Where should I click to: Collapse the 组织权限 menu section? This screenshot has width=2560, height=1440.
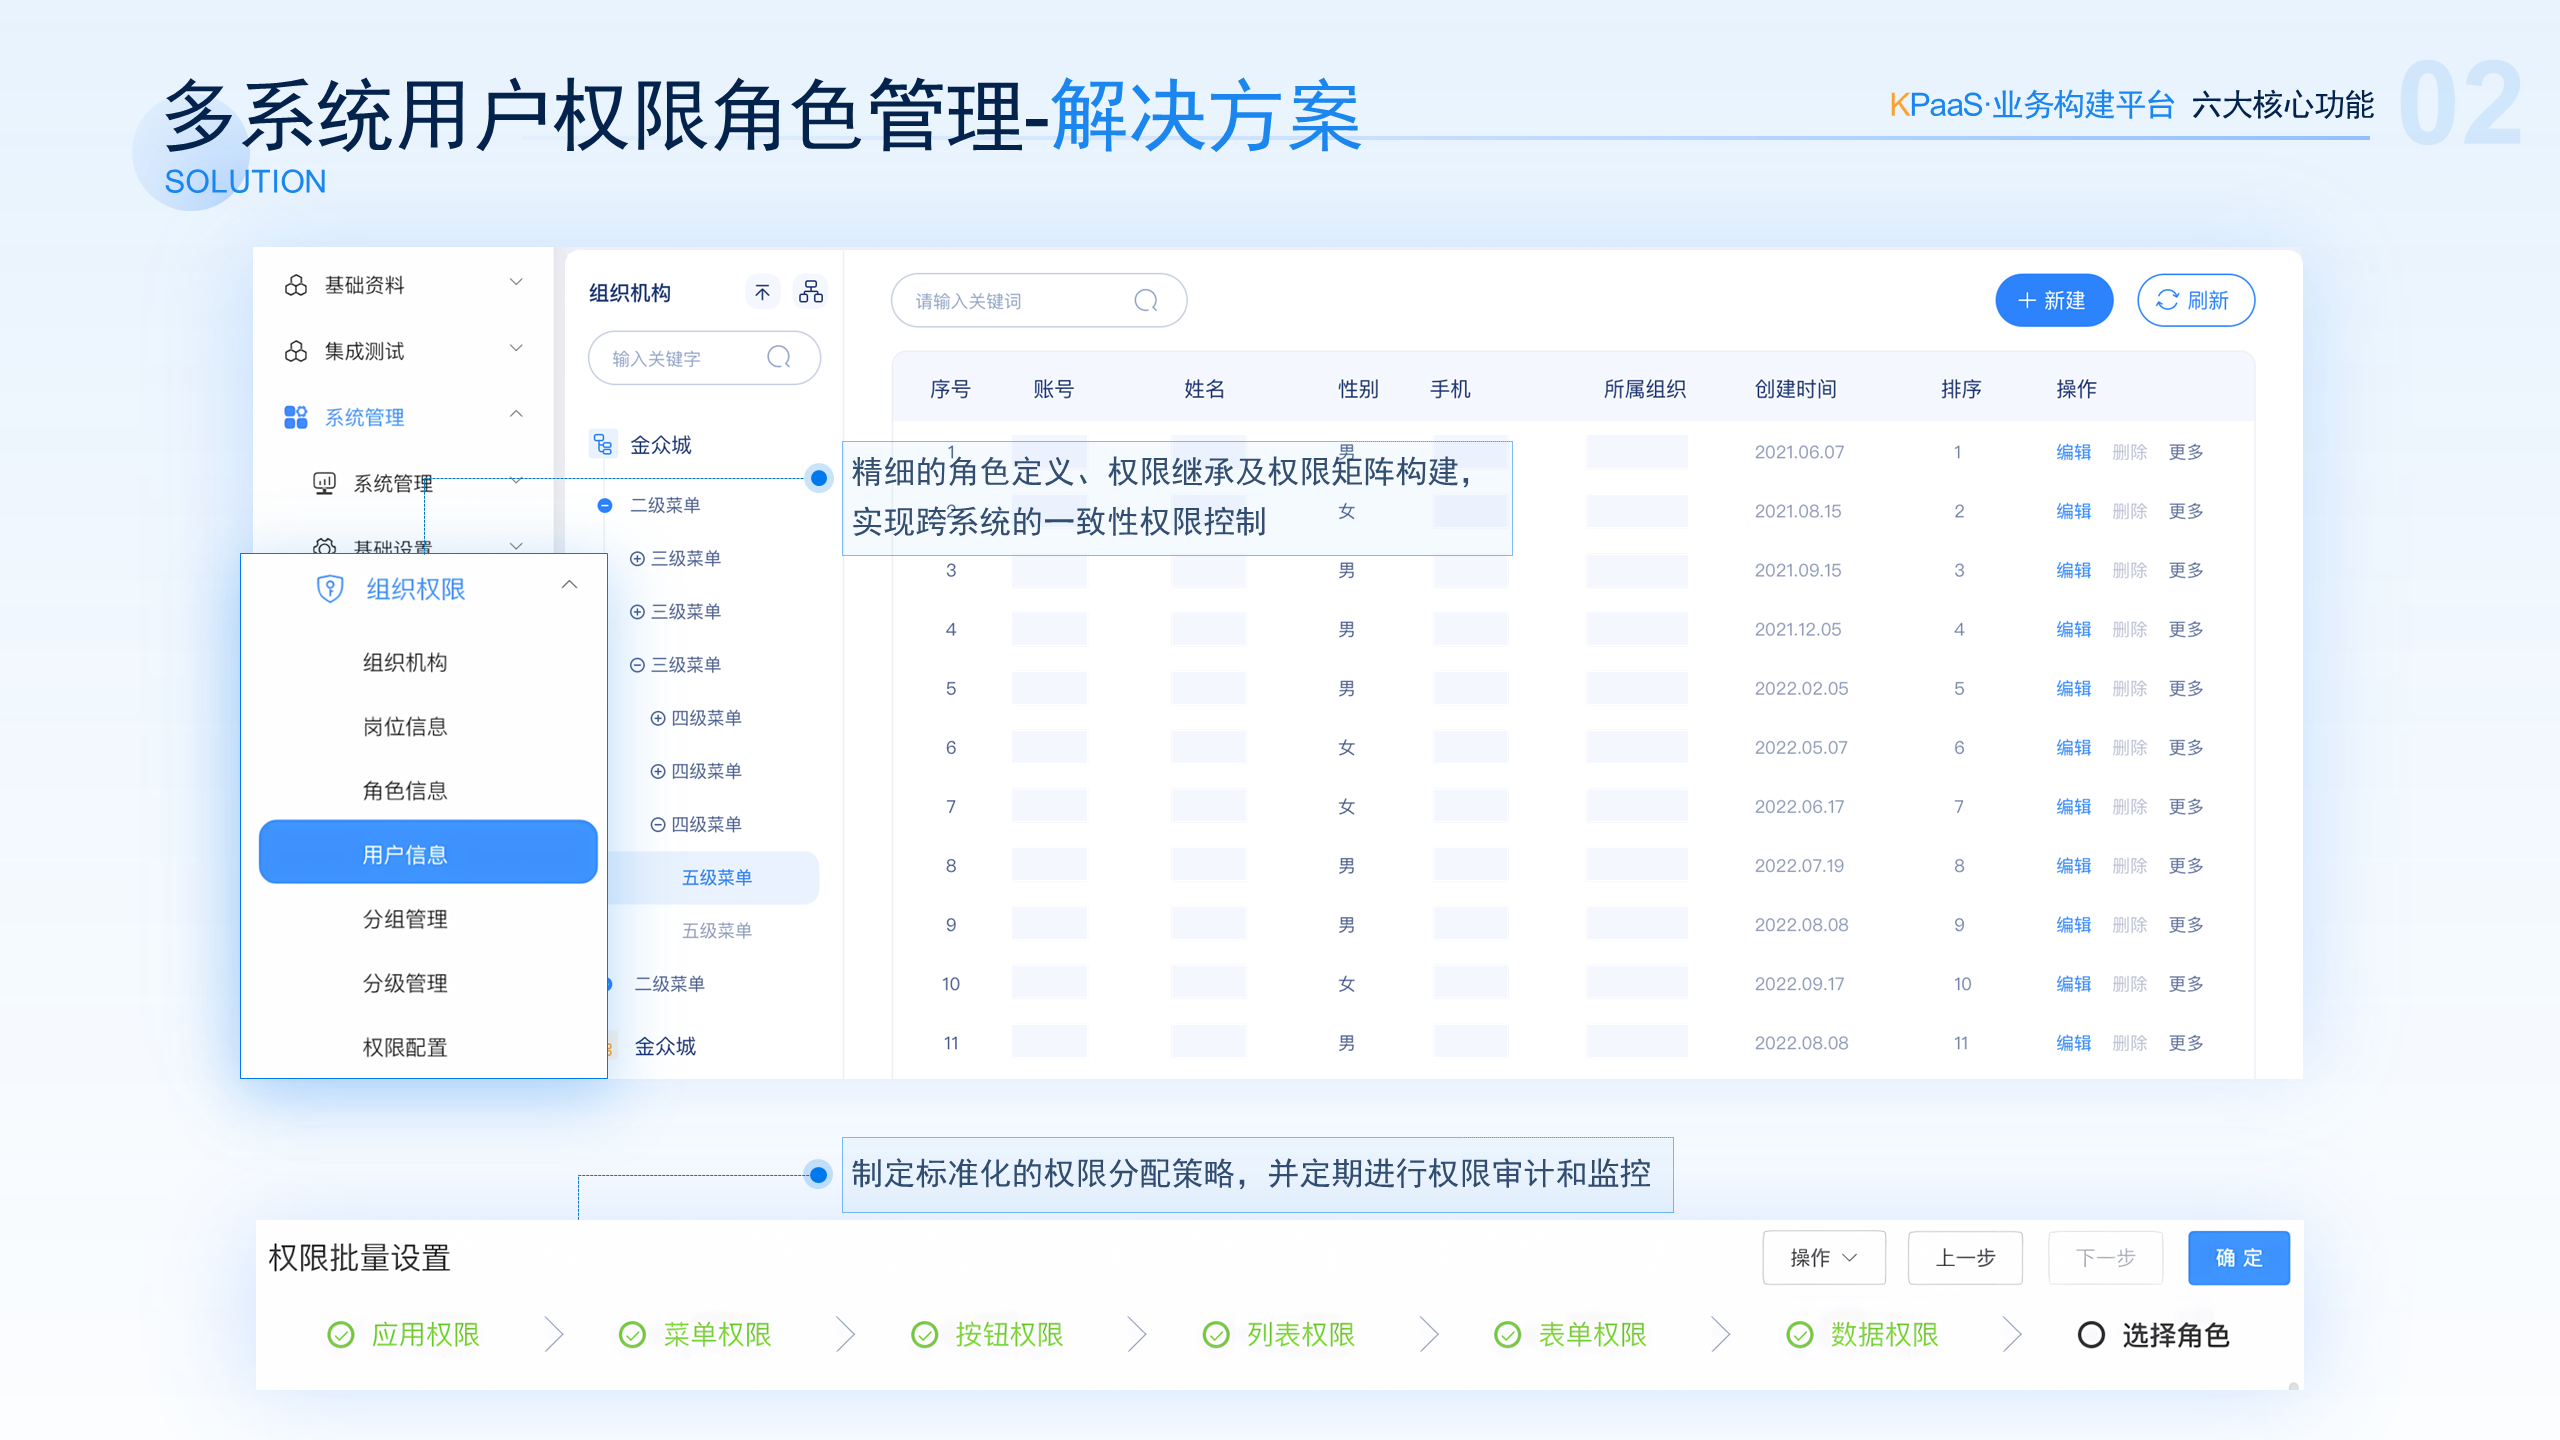click(x=569, y=586)
